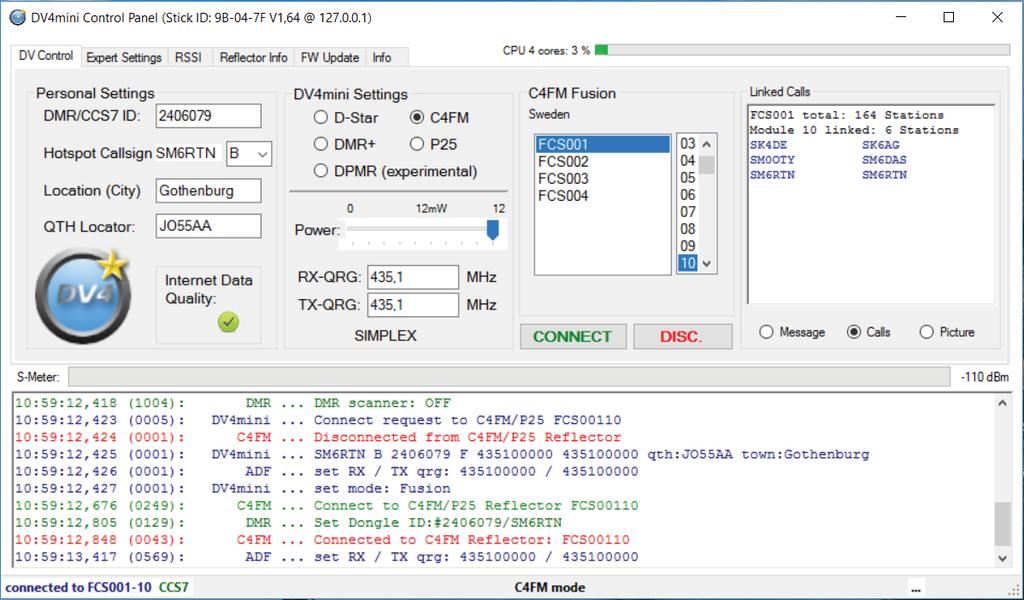This screenshot has width=1024, height=600.
Task: Click log window scroll up arrow
Action: point(1002,403)
